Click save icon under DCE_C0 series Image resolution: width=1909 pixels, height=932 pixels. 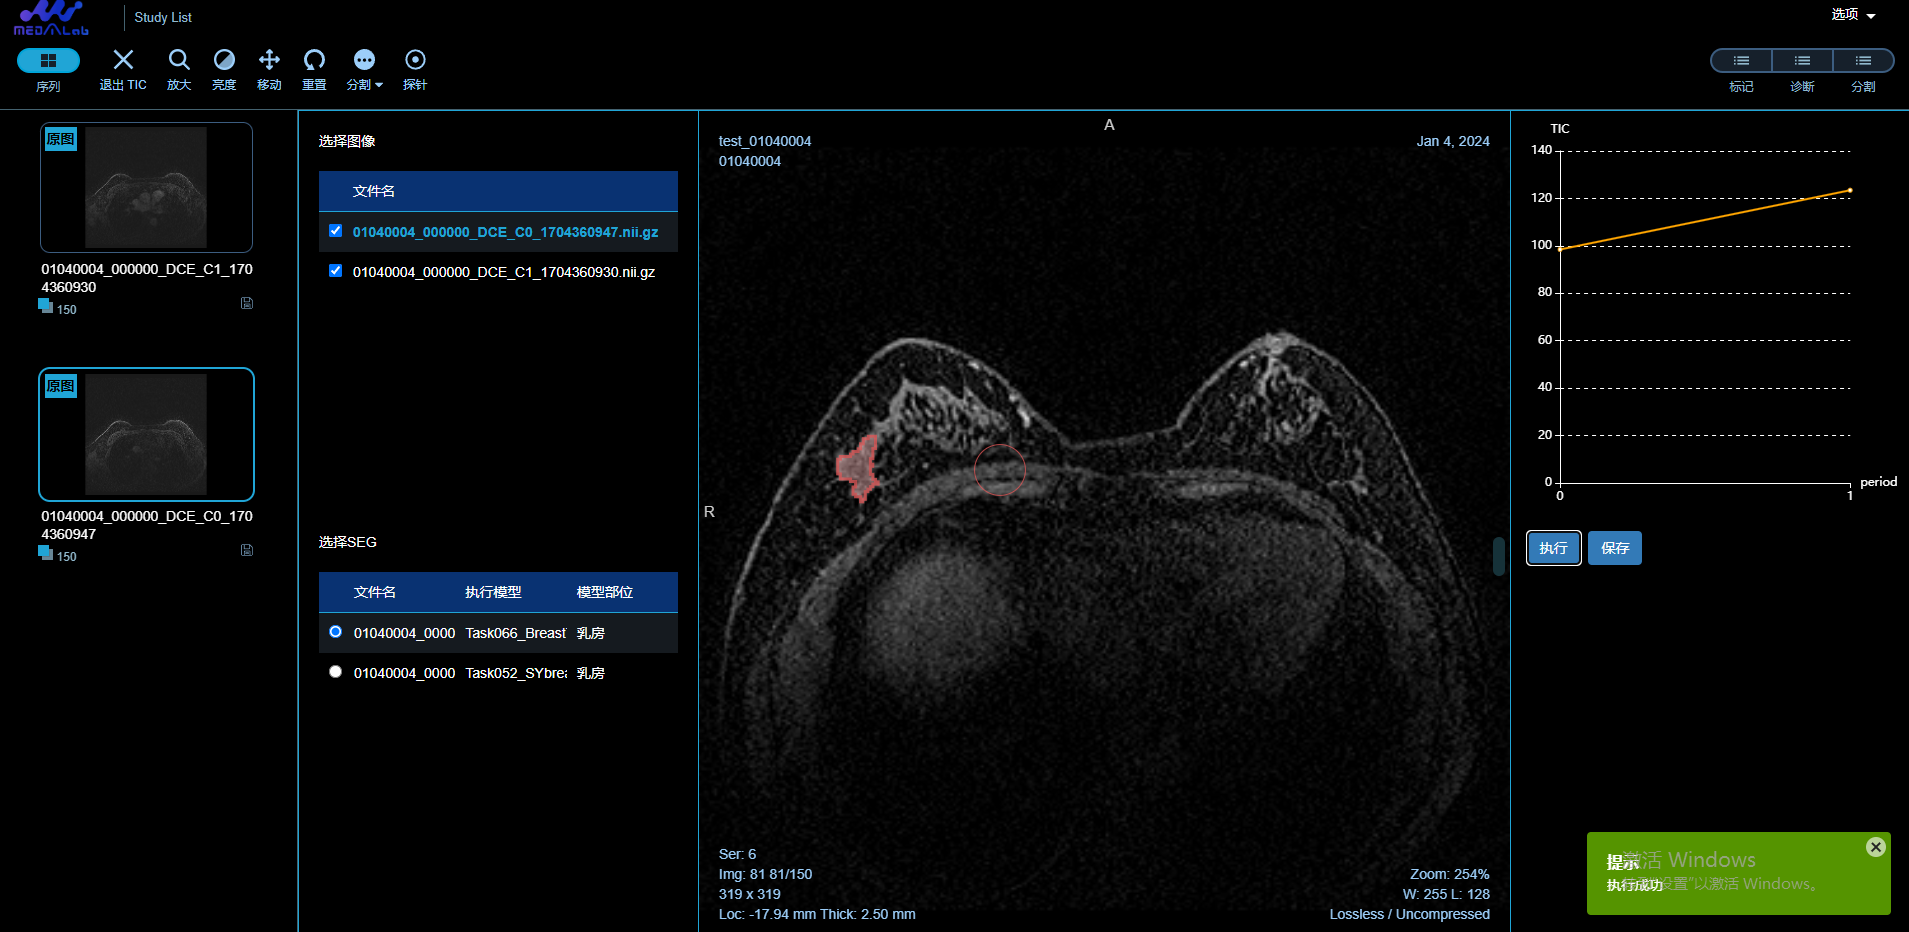pos(247,550)
